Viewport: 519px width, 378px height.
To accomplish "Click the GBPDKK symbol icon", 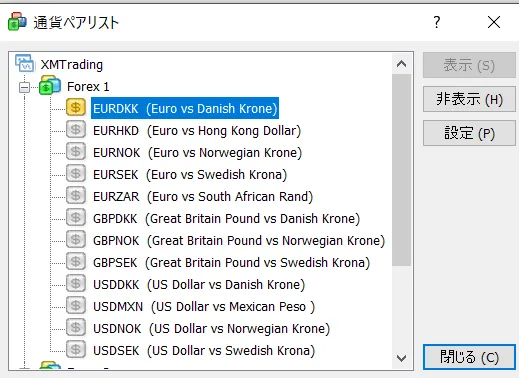I will 76,217.
